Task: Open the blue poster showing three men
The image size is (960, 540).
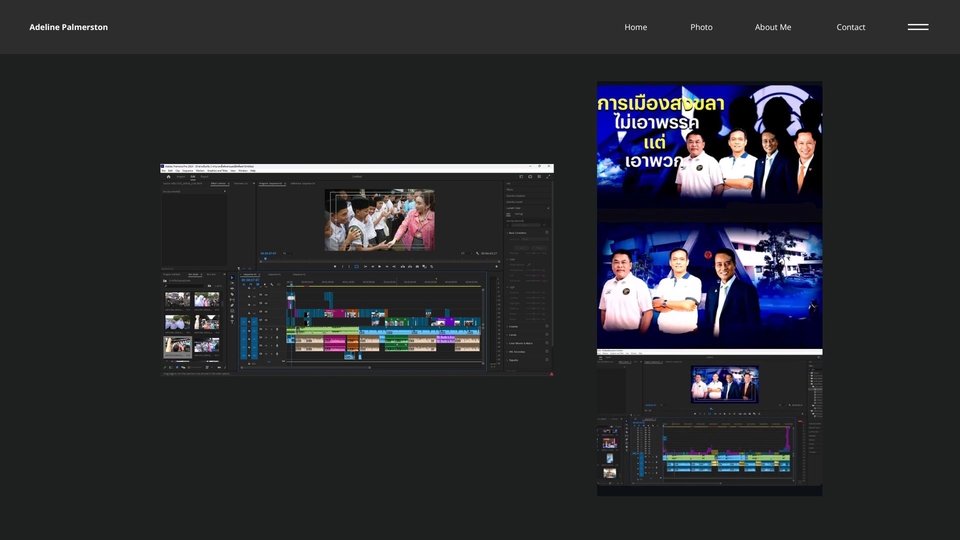Action: click(x=710, y=285)
